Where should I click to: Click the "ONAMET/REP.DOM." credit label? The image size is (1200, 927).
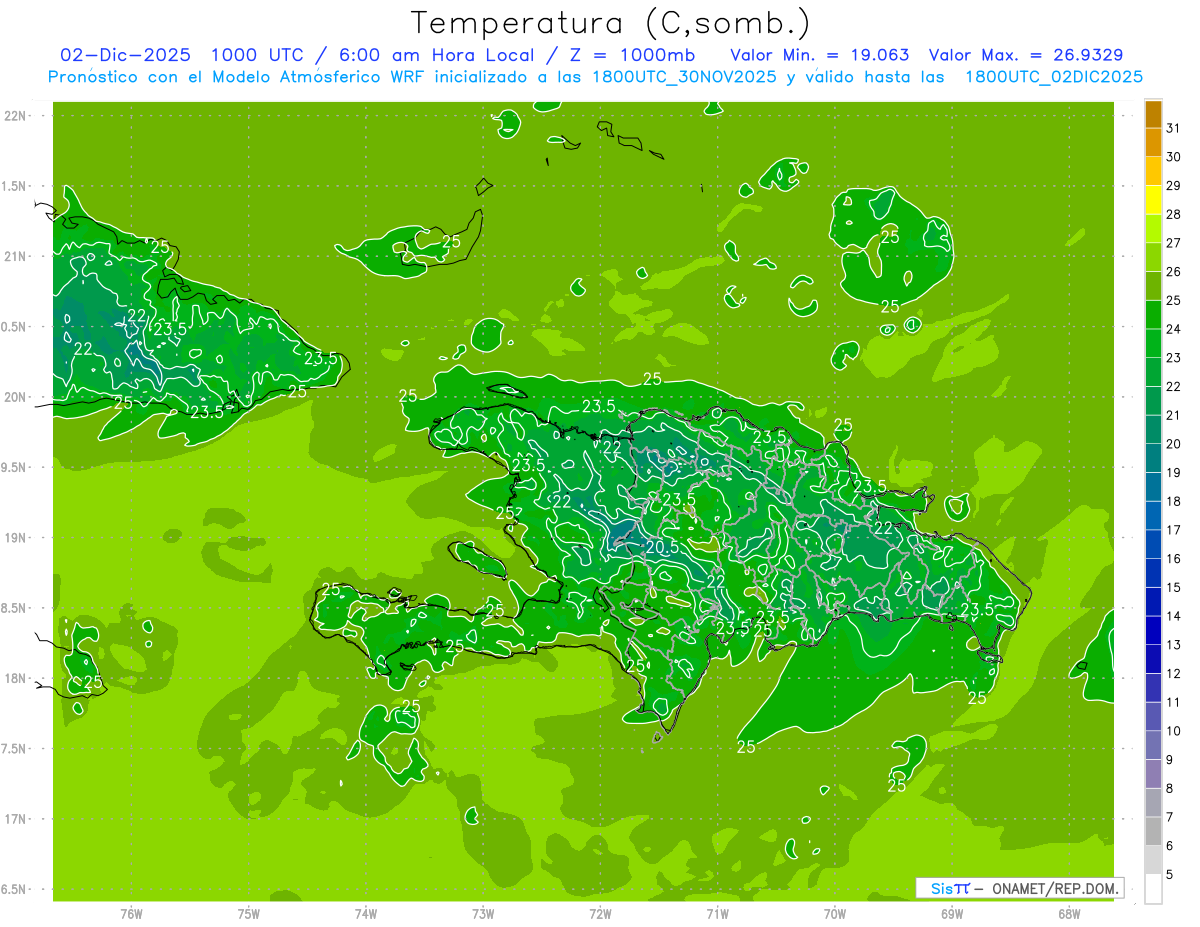(1053, 888)
